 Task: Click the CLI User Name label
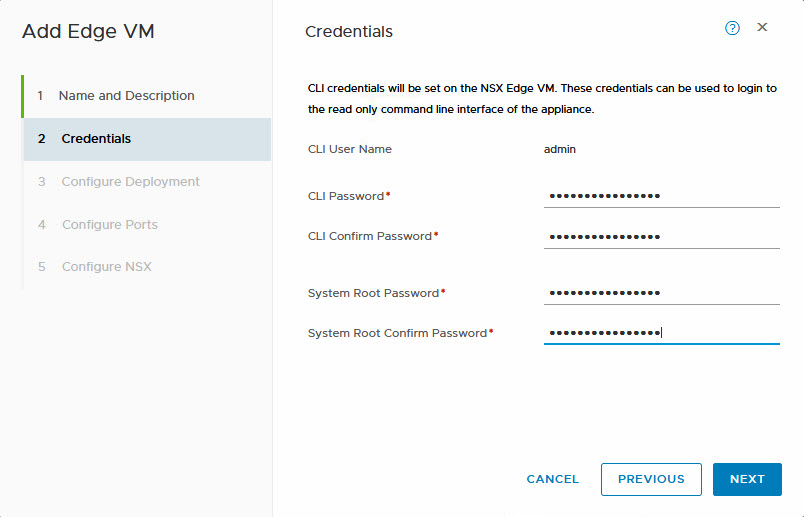tap(350, 149)
